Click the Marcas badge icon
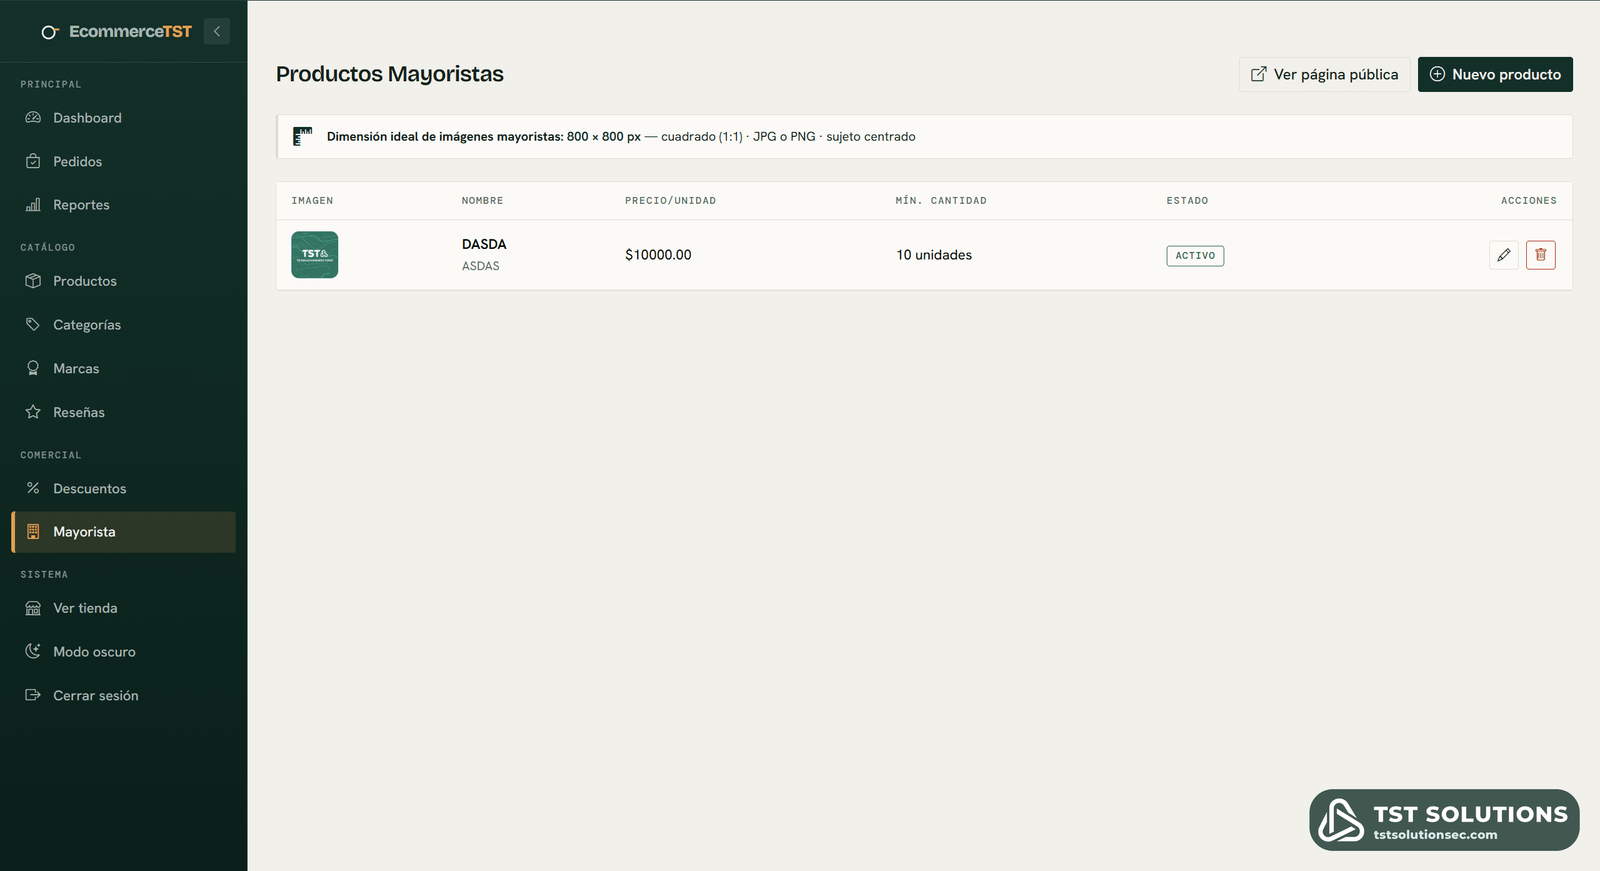Screen dimensions: 1600x871 (33, 368)
